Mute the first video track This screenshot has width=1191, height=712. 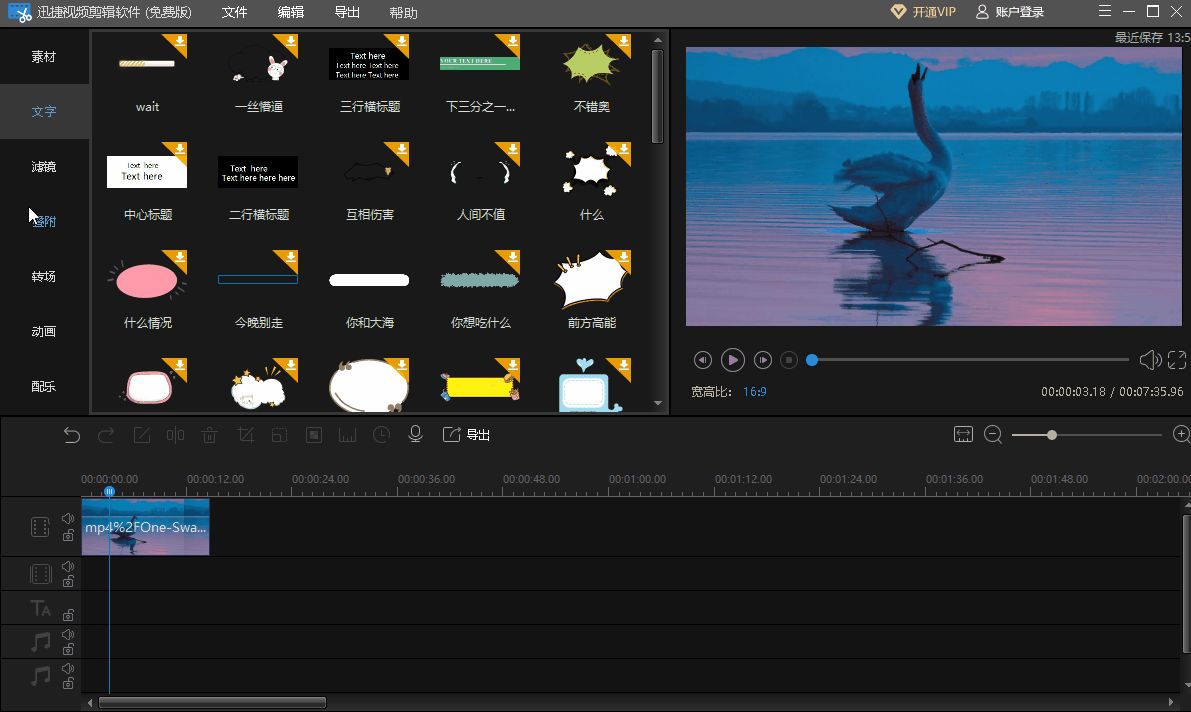tap(68, 518)
